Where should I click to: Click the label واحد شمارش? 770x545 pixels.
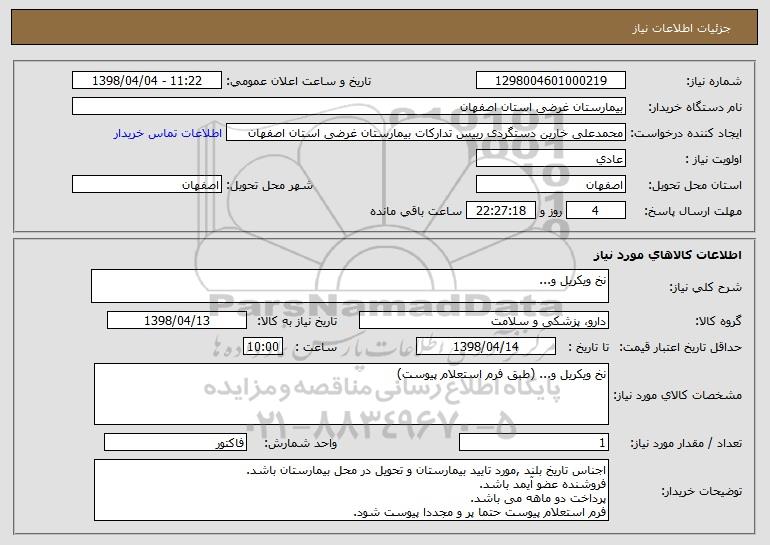301,443
